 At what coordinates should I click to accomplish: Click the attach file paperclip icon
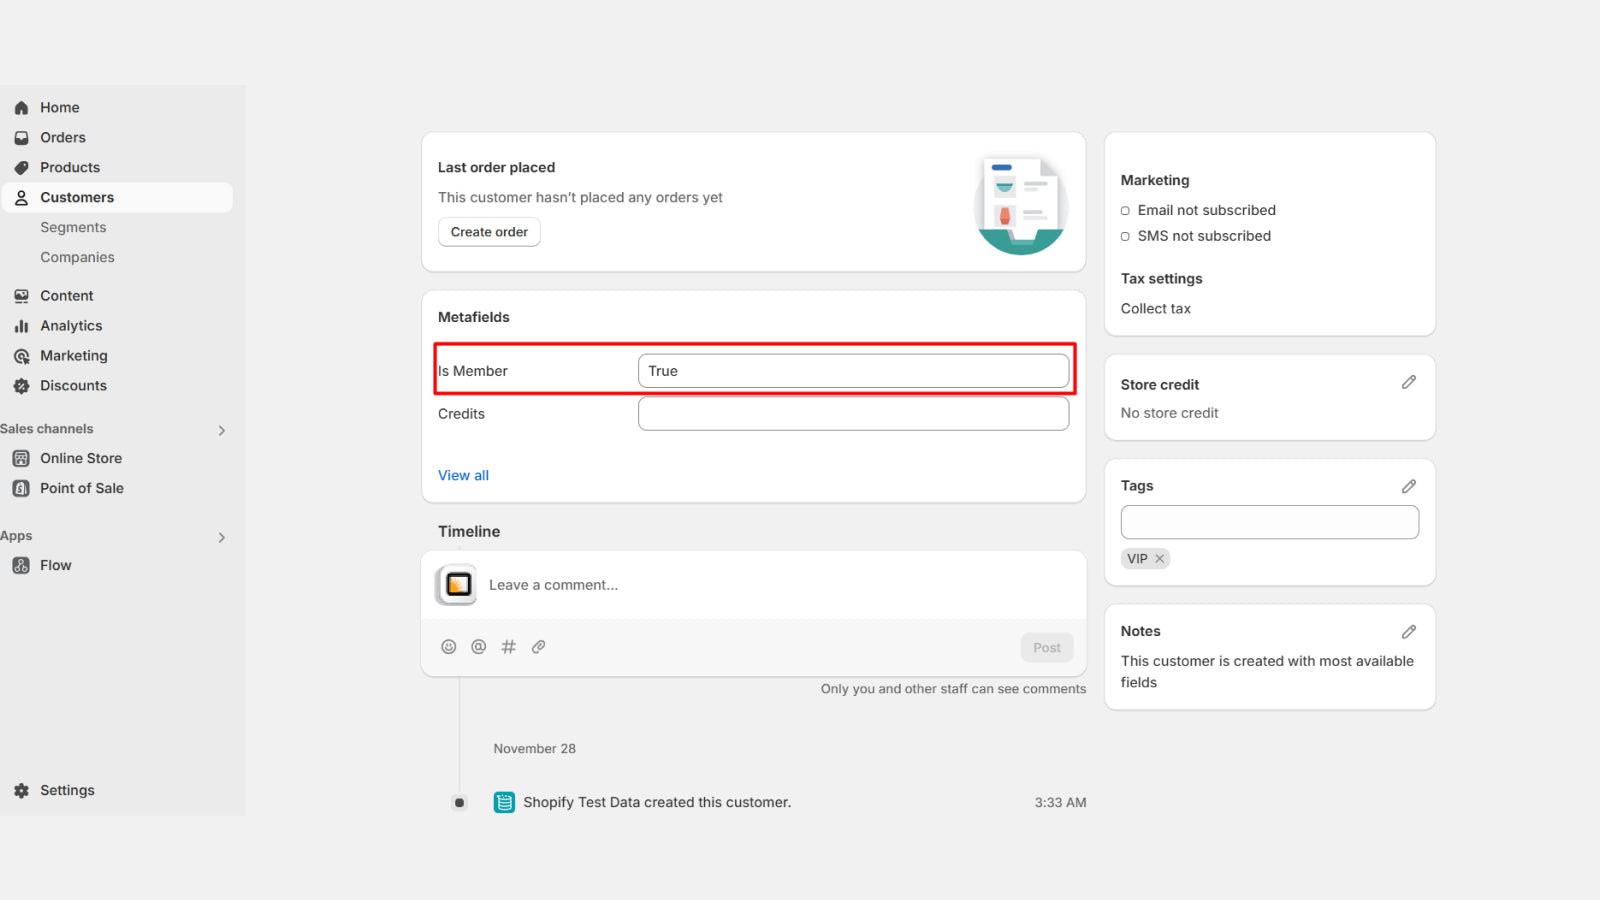[x=539, y=647]
